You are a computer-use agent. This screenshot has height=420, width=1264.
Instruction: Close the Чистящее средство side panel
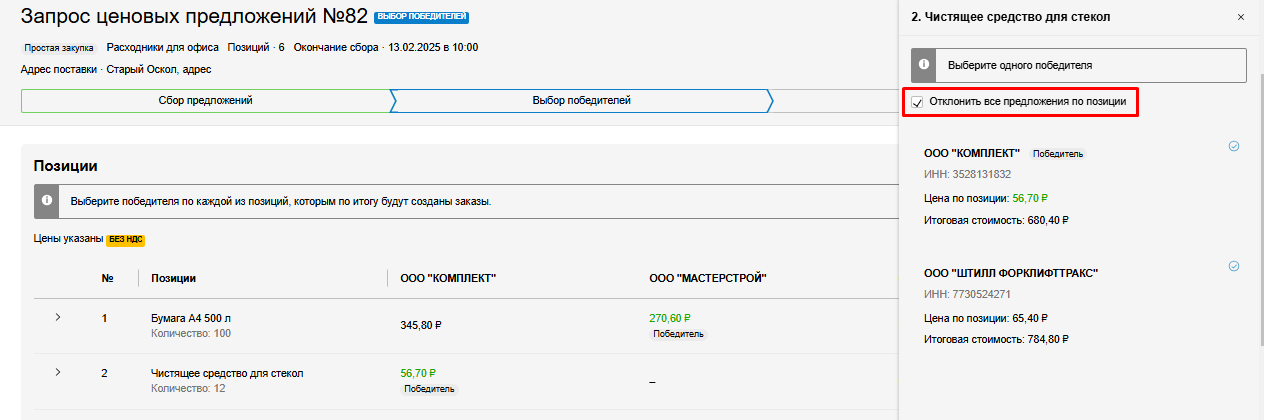(1241, 17)
